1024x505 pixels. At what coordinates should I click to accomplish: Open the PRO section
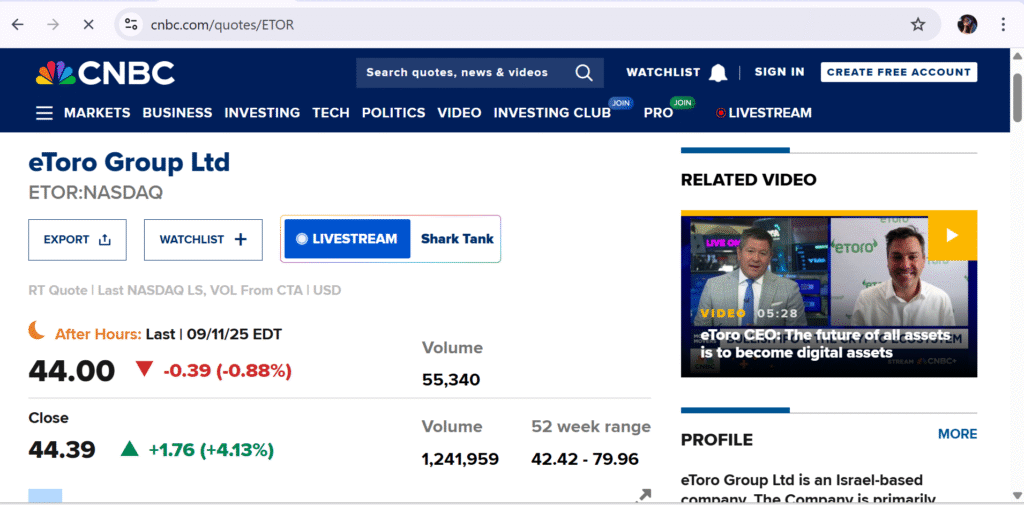[658, 113]
